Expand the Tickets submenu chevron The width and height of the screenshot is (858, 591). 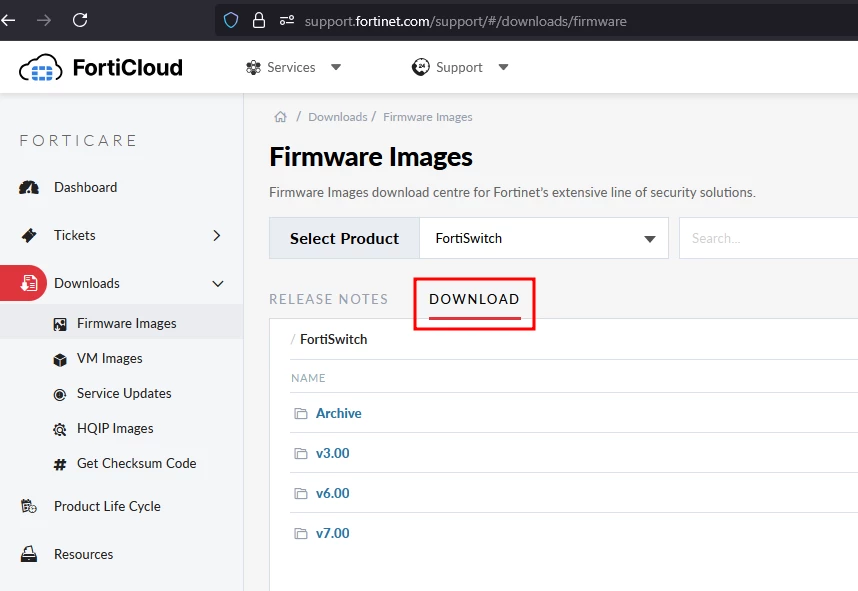click(x=217, y=235)
